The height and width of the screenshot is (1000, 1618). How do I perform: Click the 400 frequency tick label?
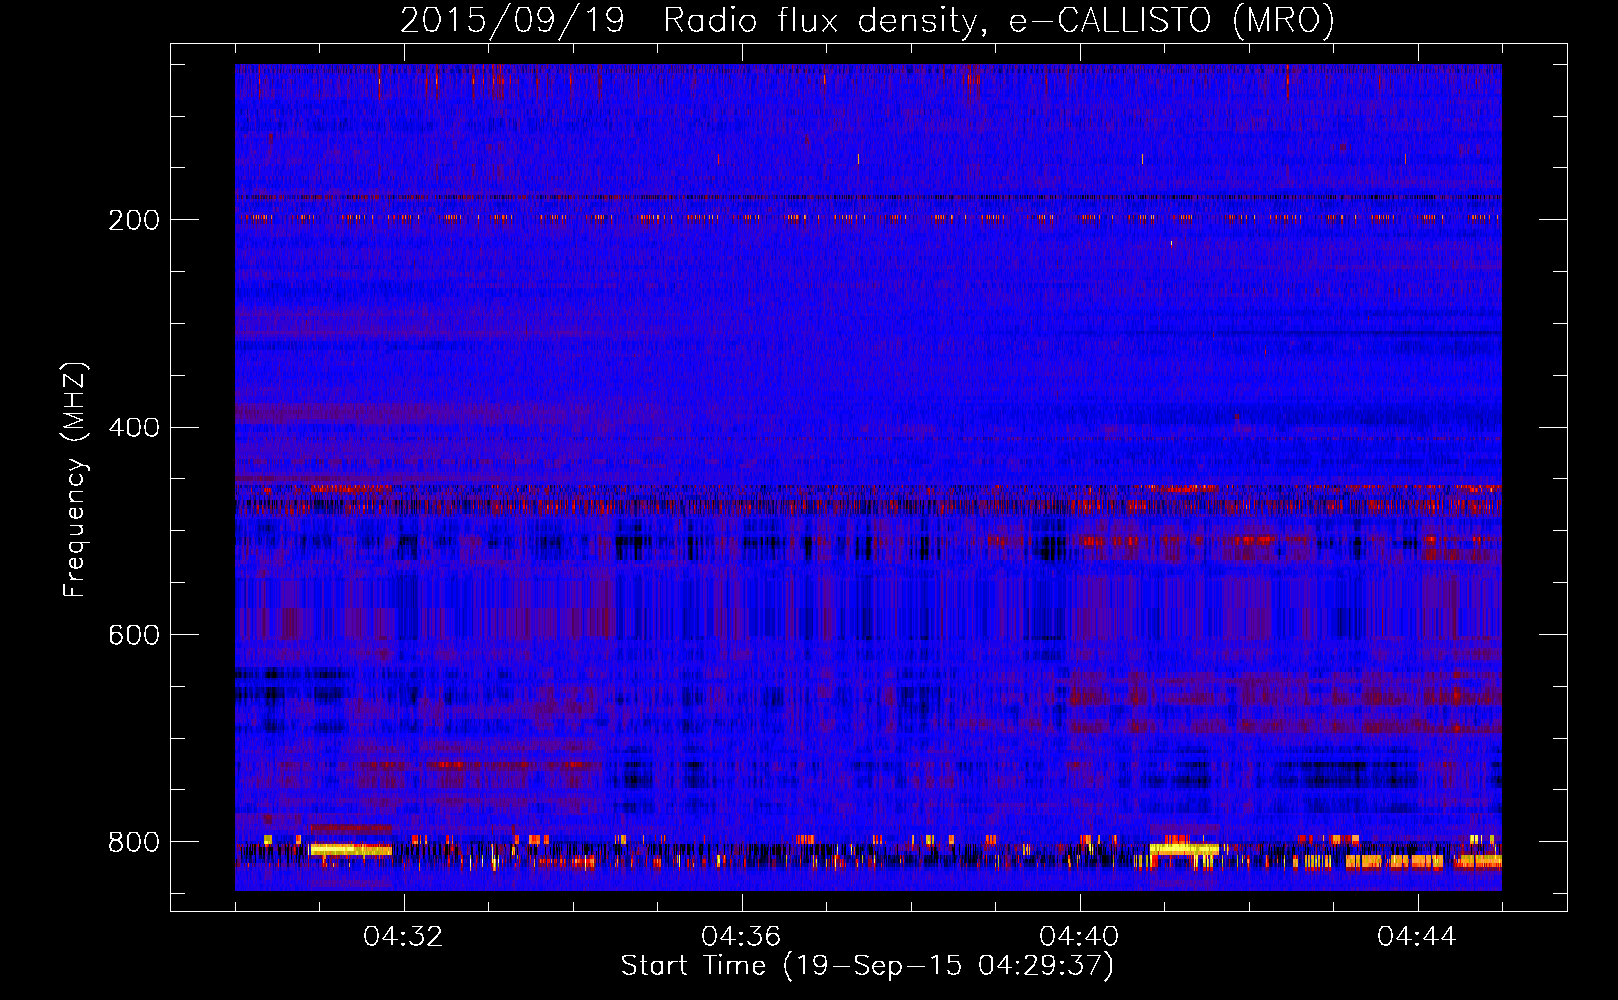[x=134, y=428]
